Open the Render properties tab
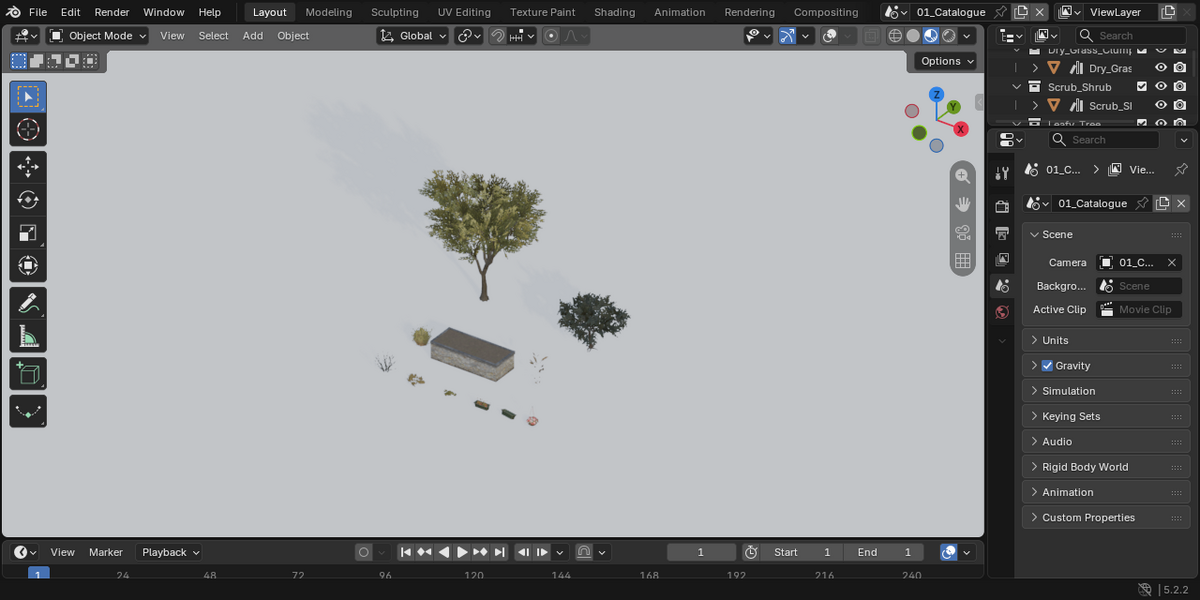 pyautogui.click(x=1002, y=206)
